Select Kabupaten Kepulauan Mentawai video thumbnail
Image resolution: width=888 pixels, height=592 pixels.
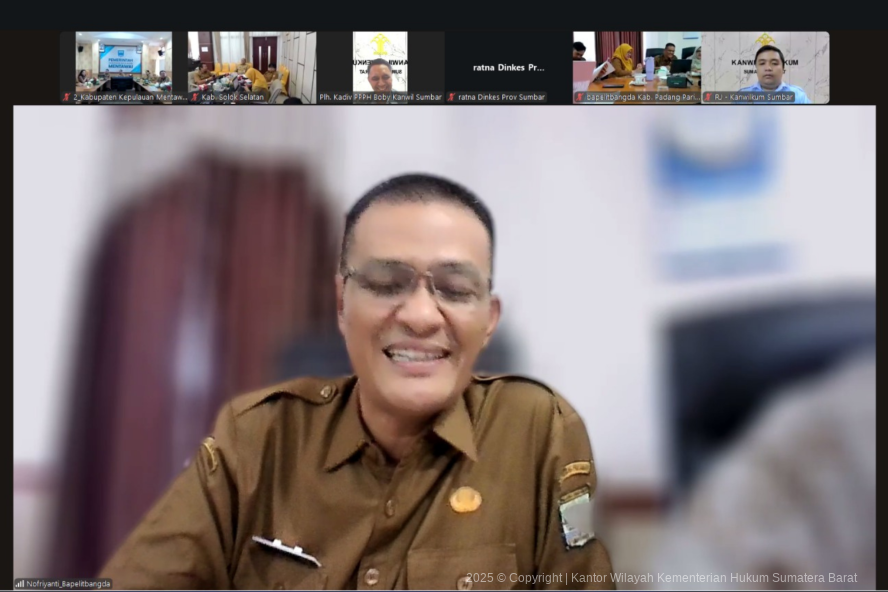123,62
